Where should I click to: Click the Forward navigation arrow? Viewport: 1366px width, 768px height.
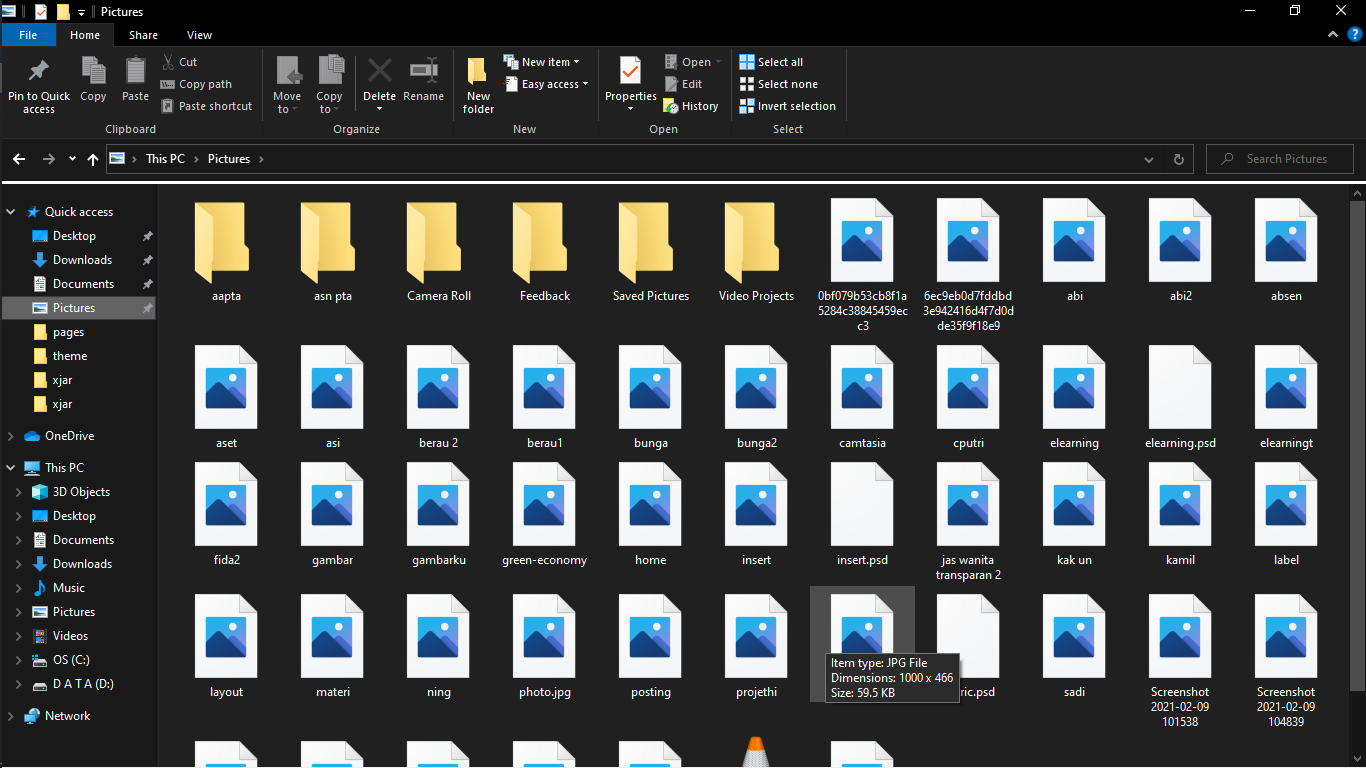48,159
